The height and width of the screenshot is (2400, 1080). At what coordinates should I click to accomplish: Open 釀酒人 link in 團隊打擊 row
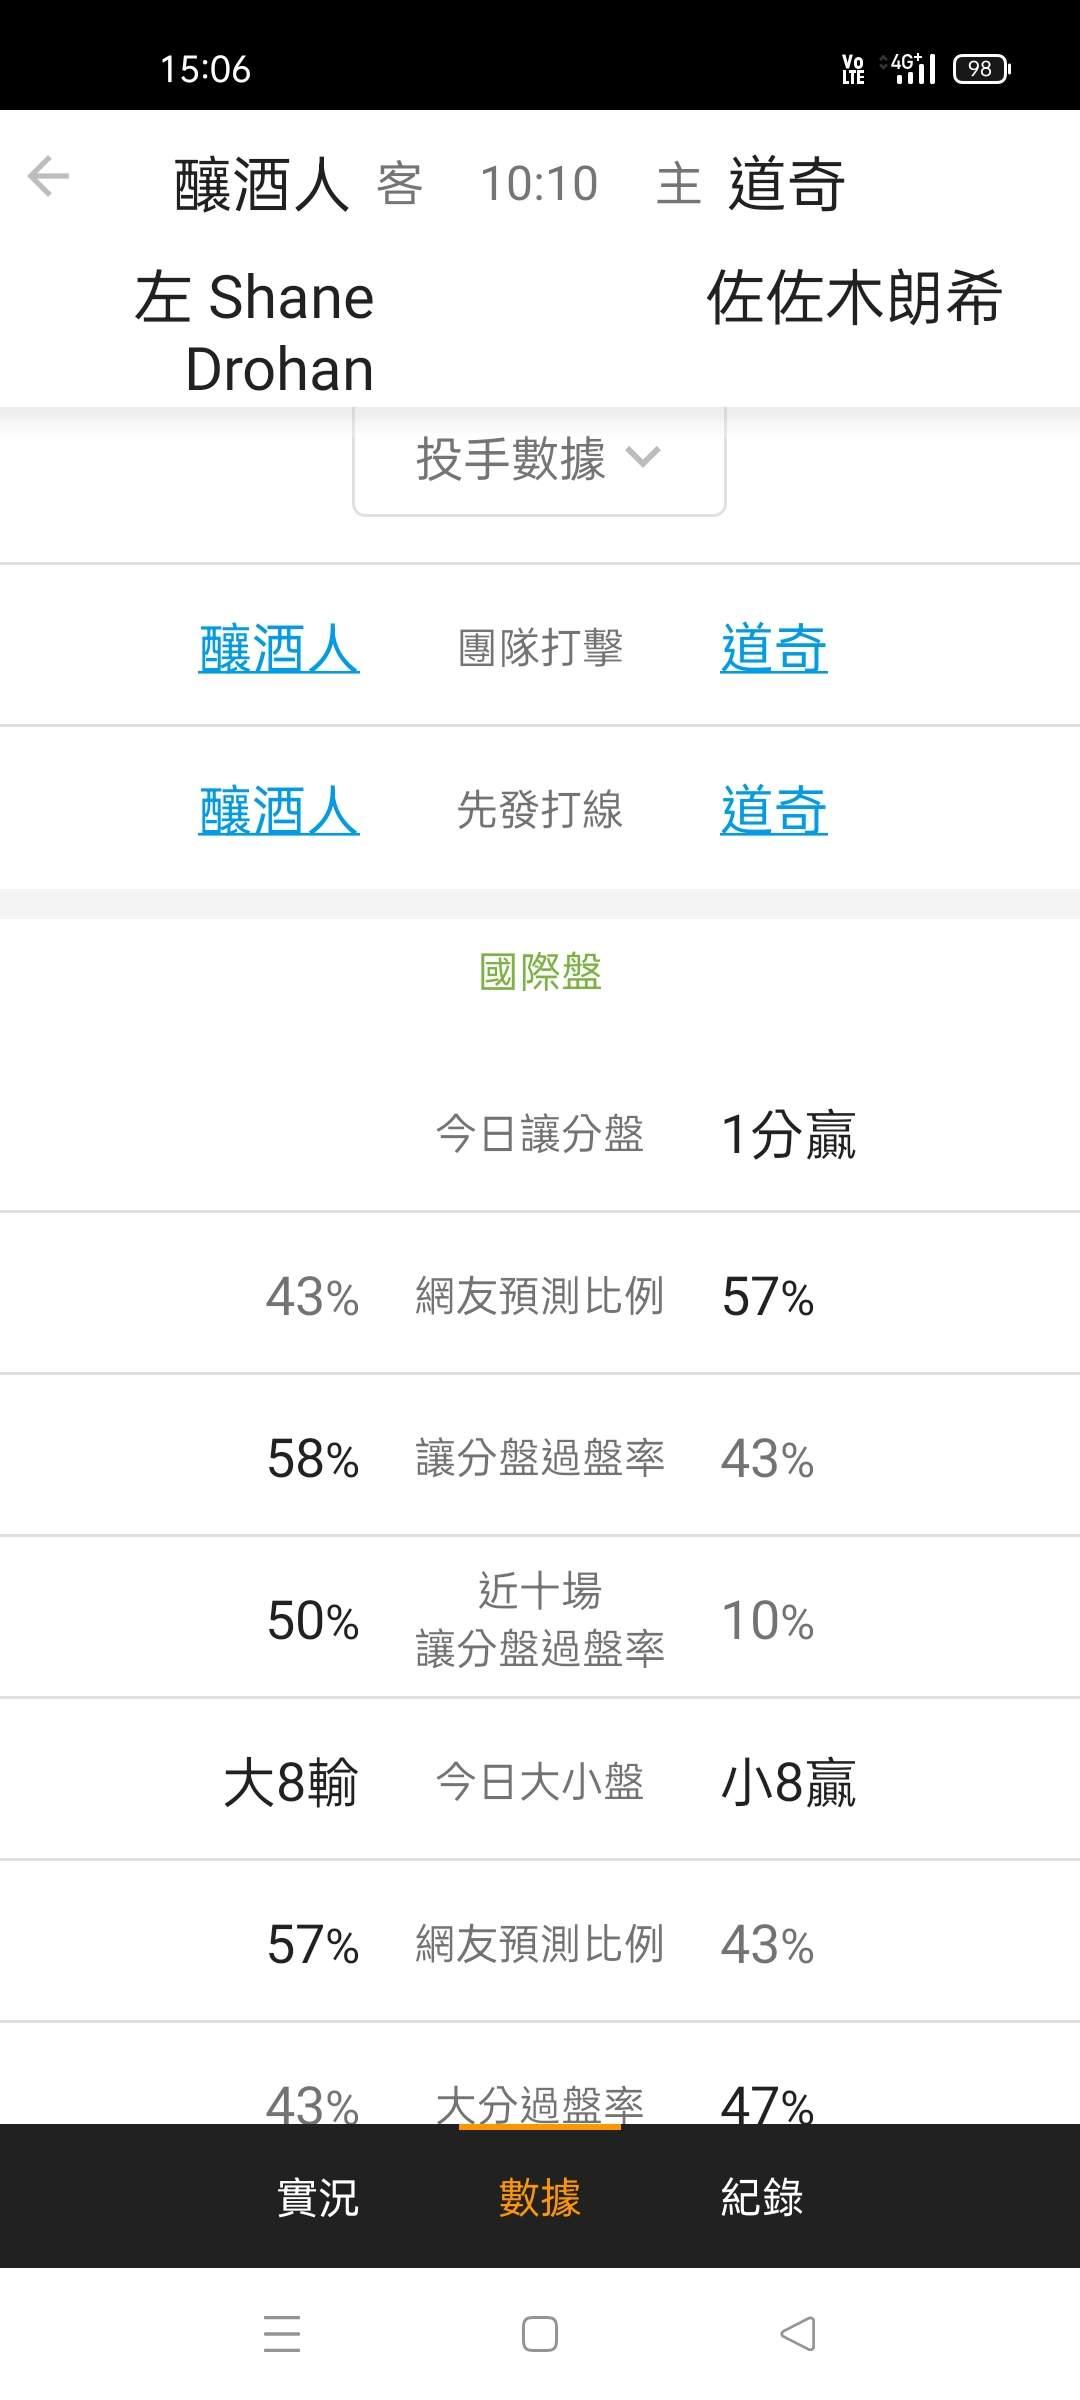(x=279, y=647)
